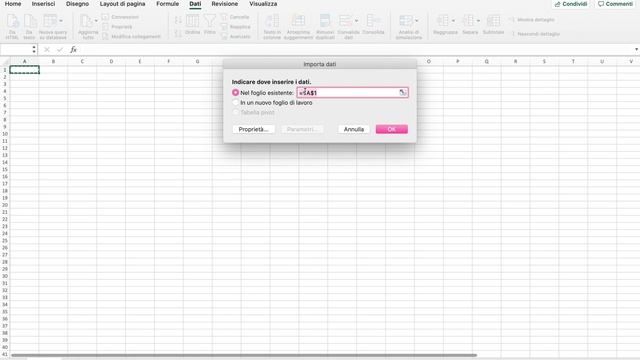This screenshot has height=360, width=640.
Task: Select cell A1 in the worksheet
Action: [24, 70]
